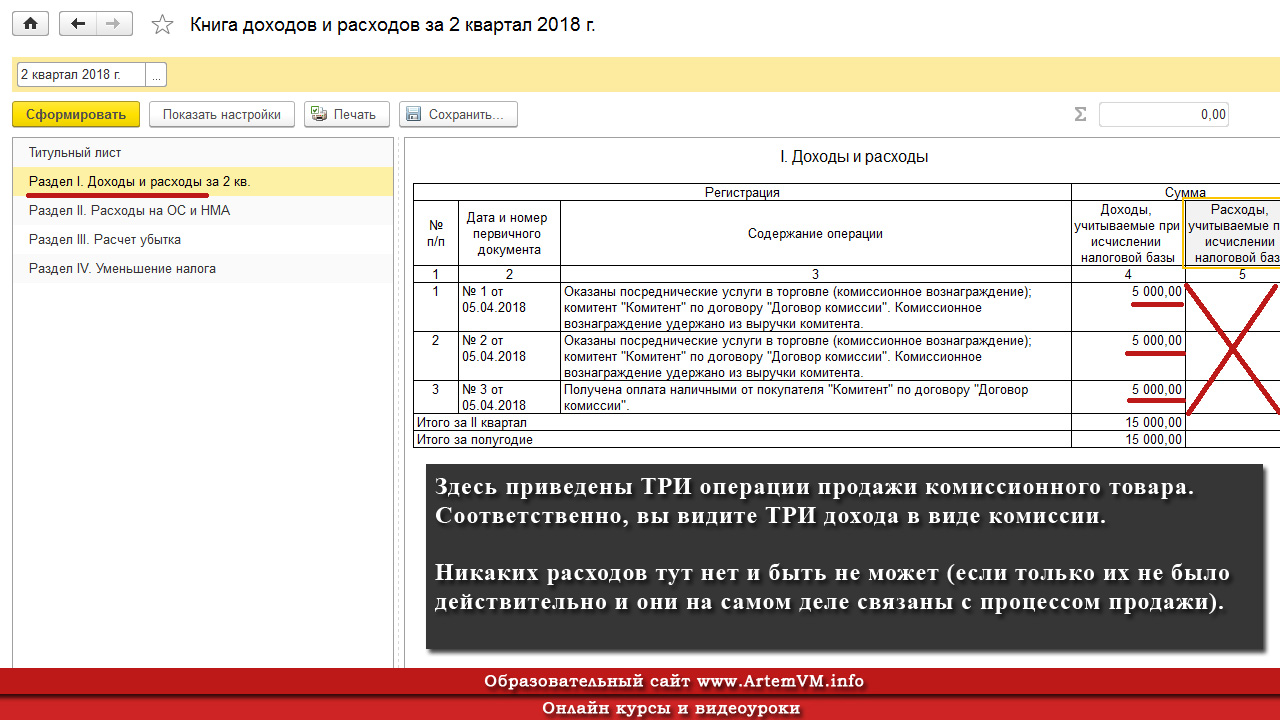Click the sigma sum icon

1080,114
